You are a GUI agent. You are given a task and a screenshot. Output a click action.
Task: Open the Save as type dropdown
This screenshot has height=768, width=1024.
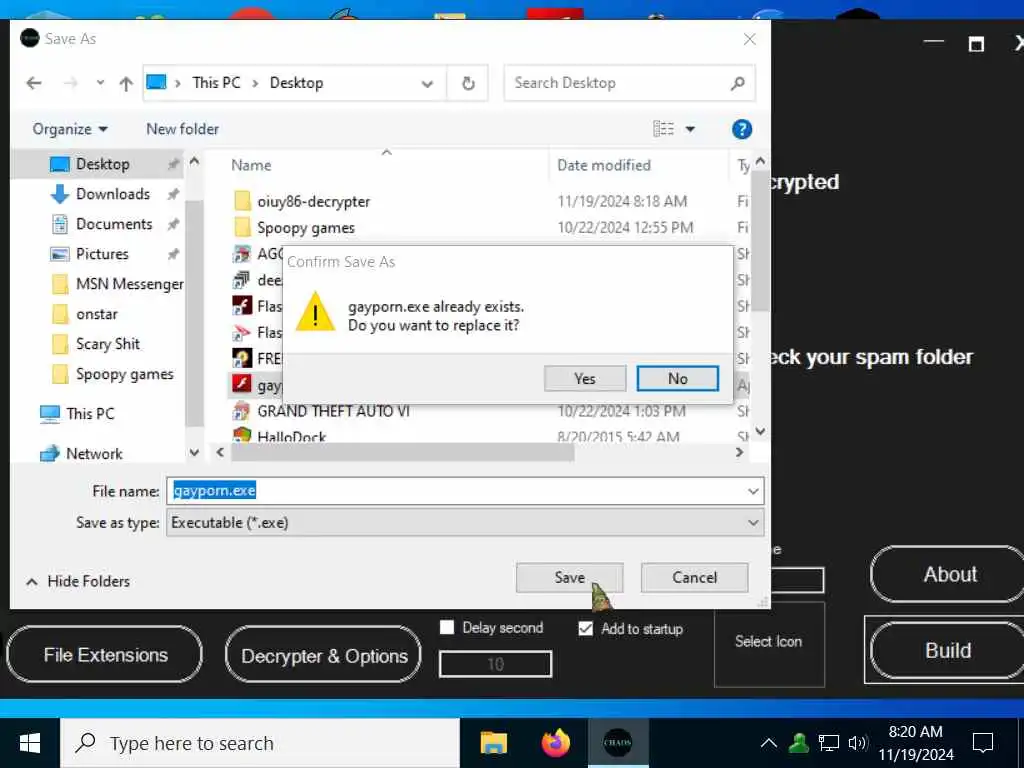pos(465,522)
